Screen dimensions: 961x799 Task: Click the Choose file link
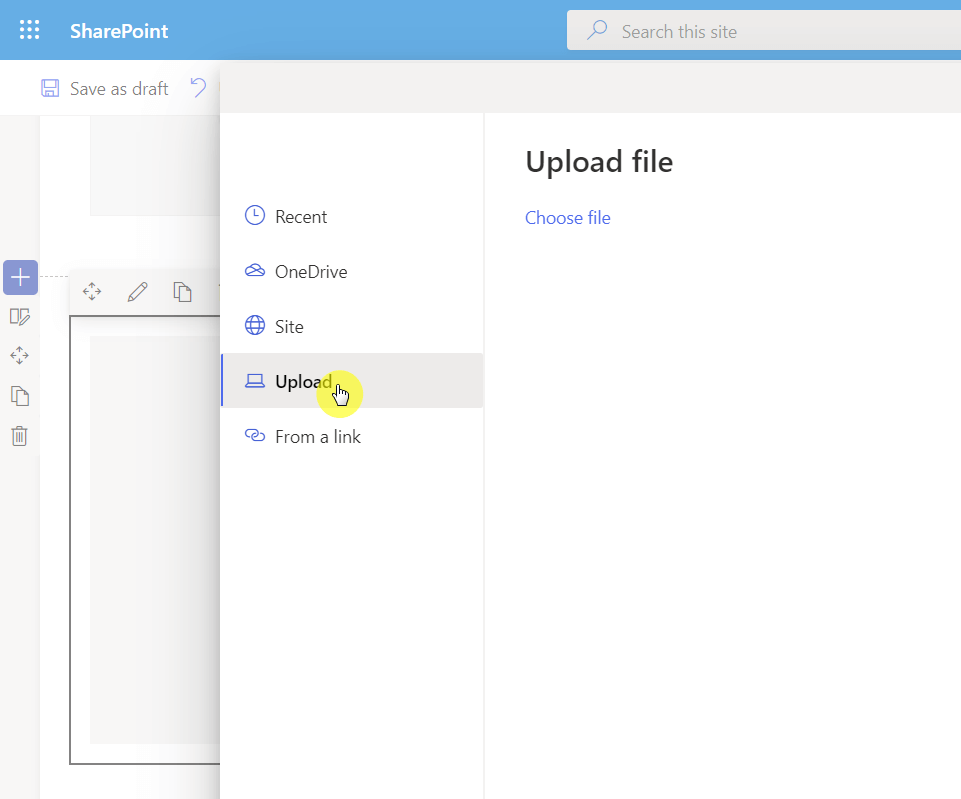[568, 218]
